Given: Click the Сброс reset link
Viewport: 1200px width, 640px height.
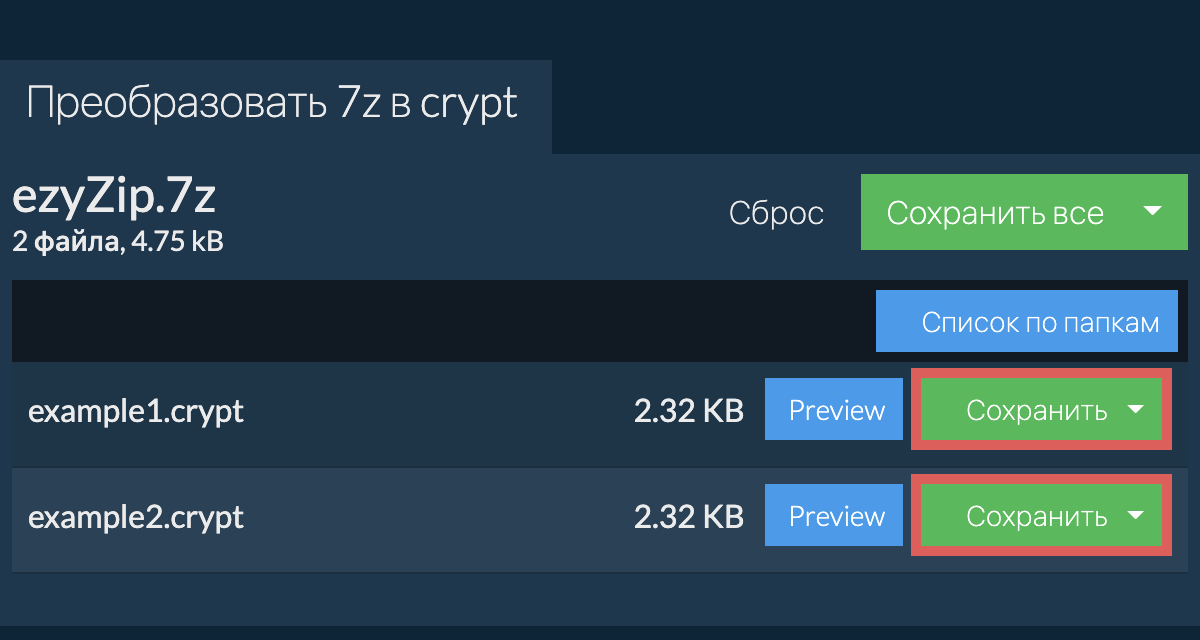Looking at the screenshot, I should coord(776,213).
